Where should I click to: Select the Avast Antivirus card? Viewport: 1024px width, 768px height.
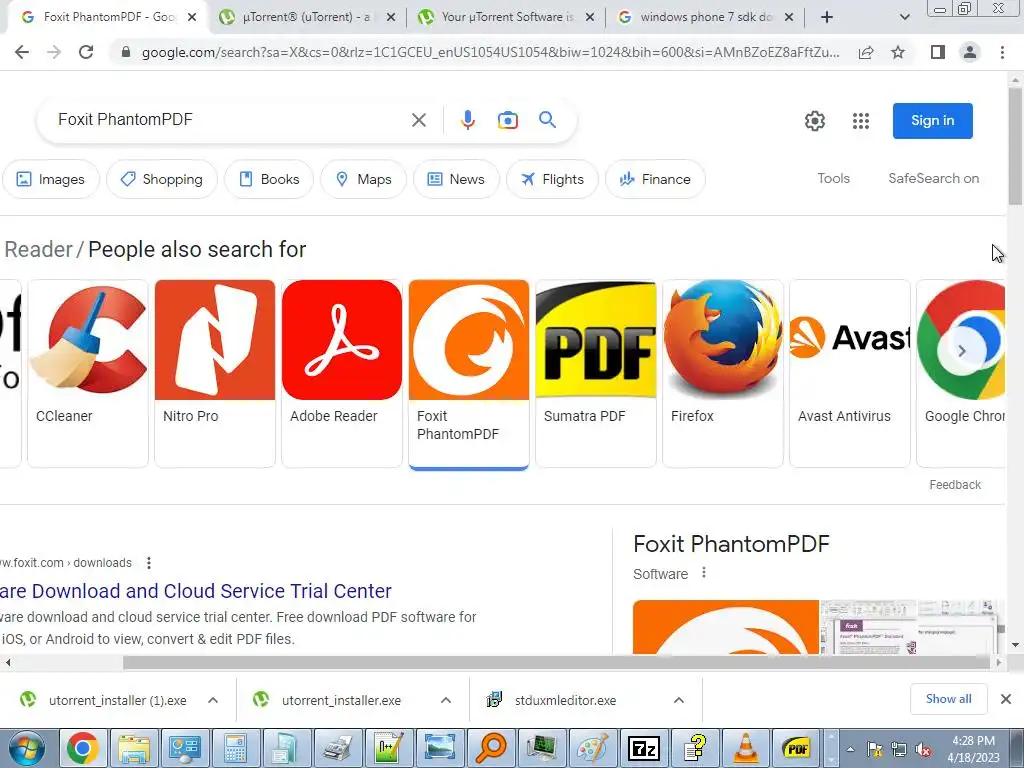pos(850,374)
